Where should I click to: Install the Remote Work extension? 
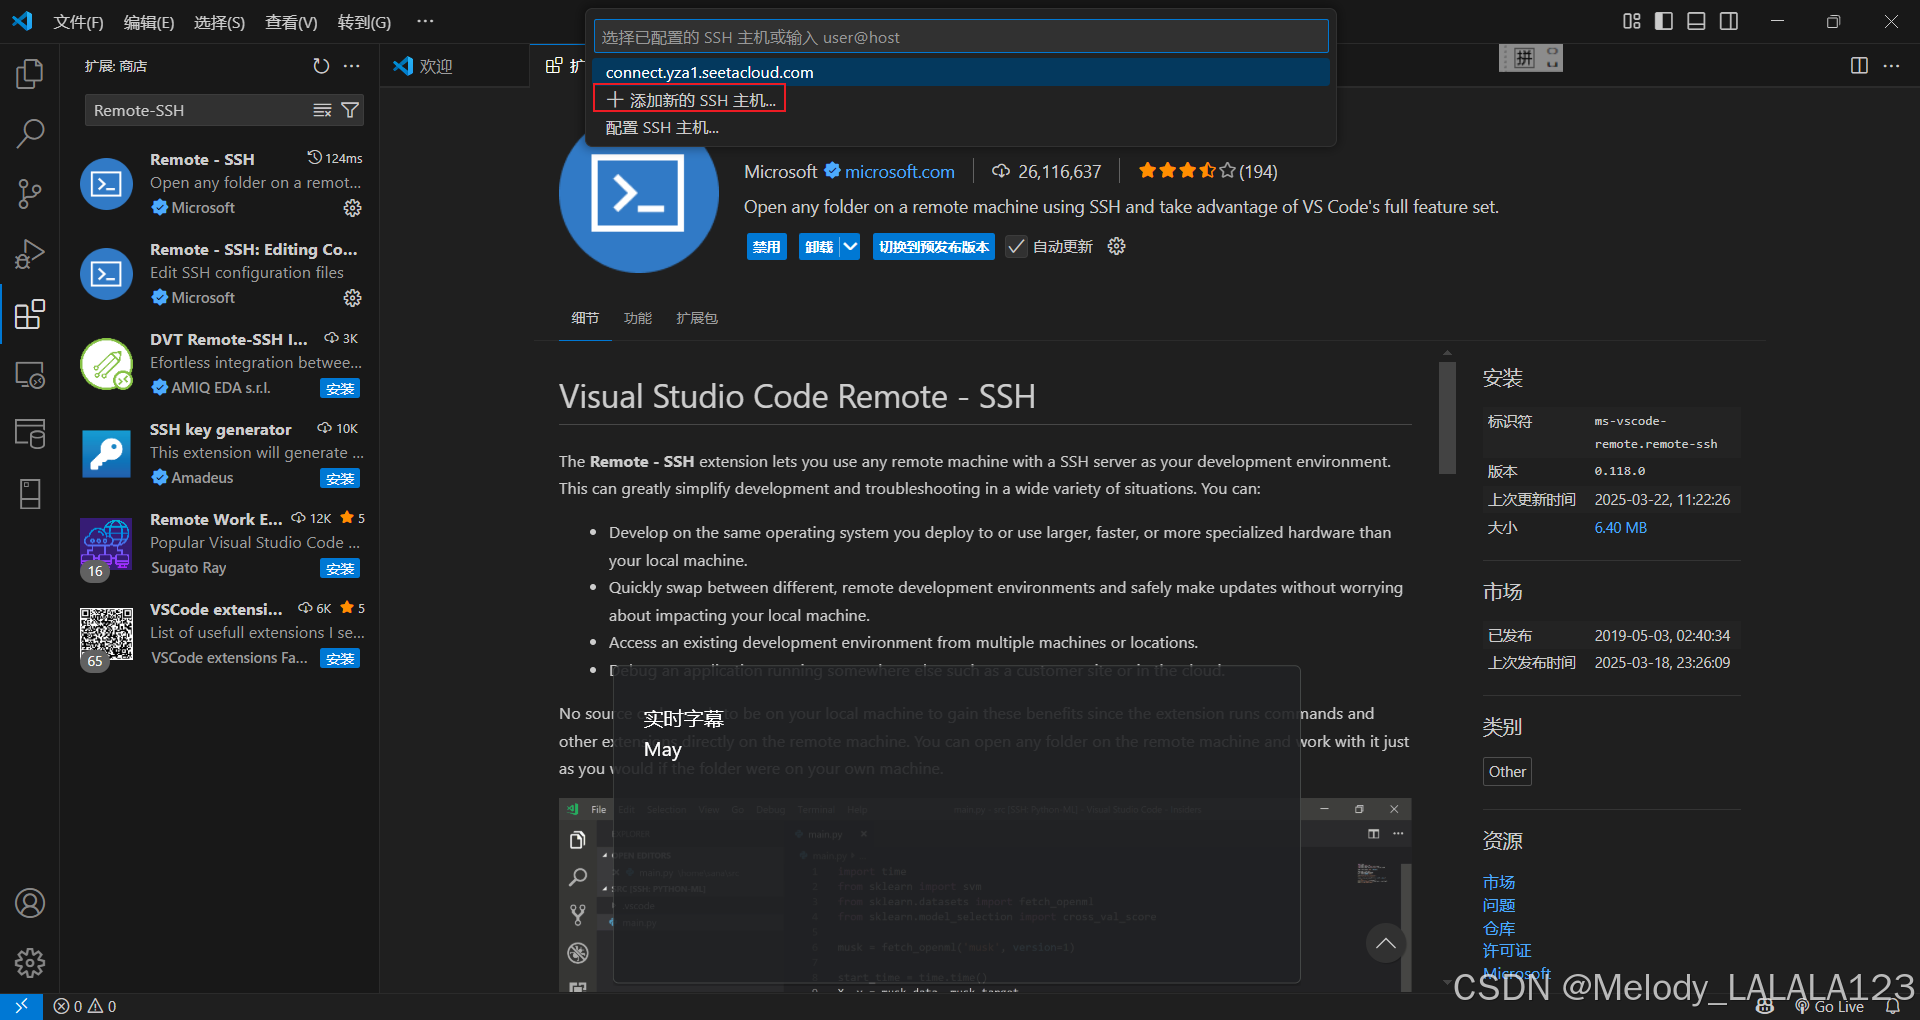(x=340, y=569)
